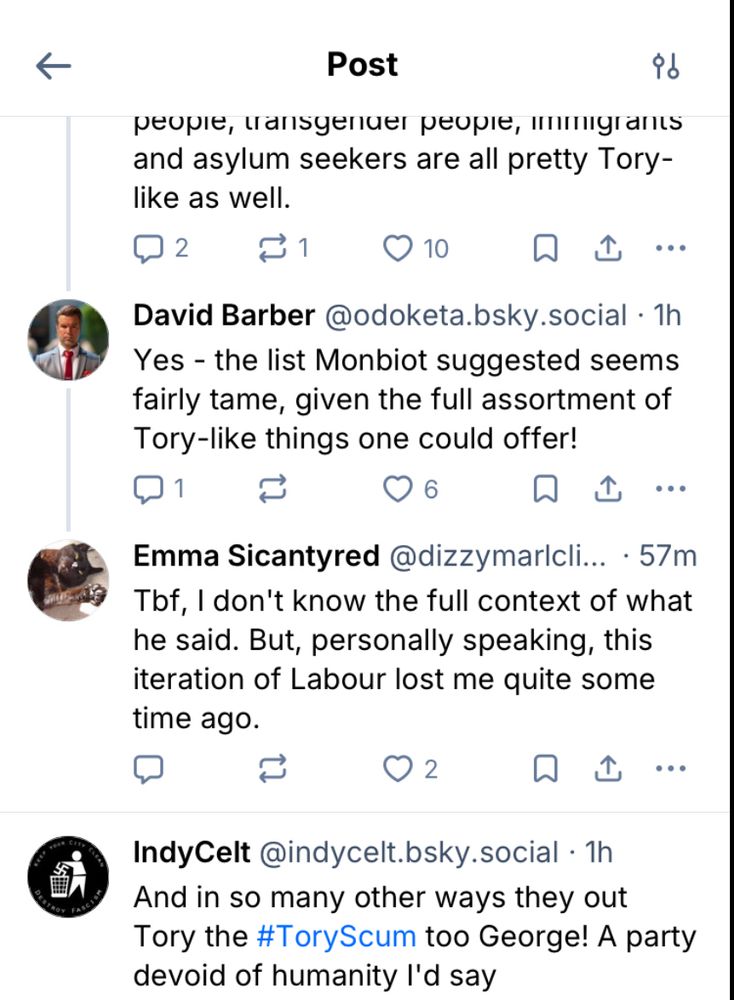Image resolution: width=734 pixels, height=1000 pixels.
Task: Go back using the left arrow
Action: 54,66
